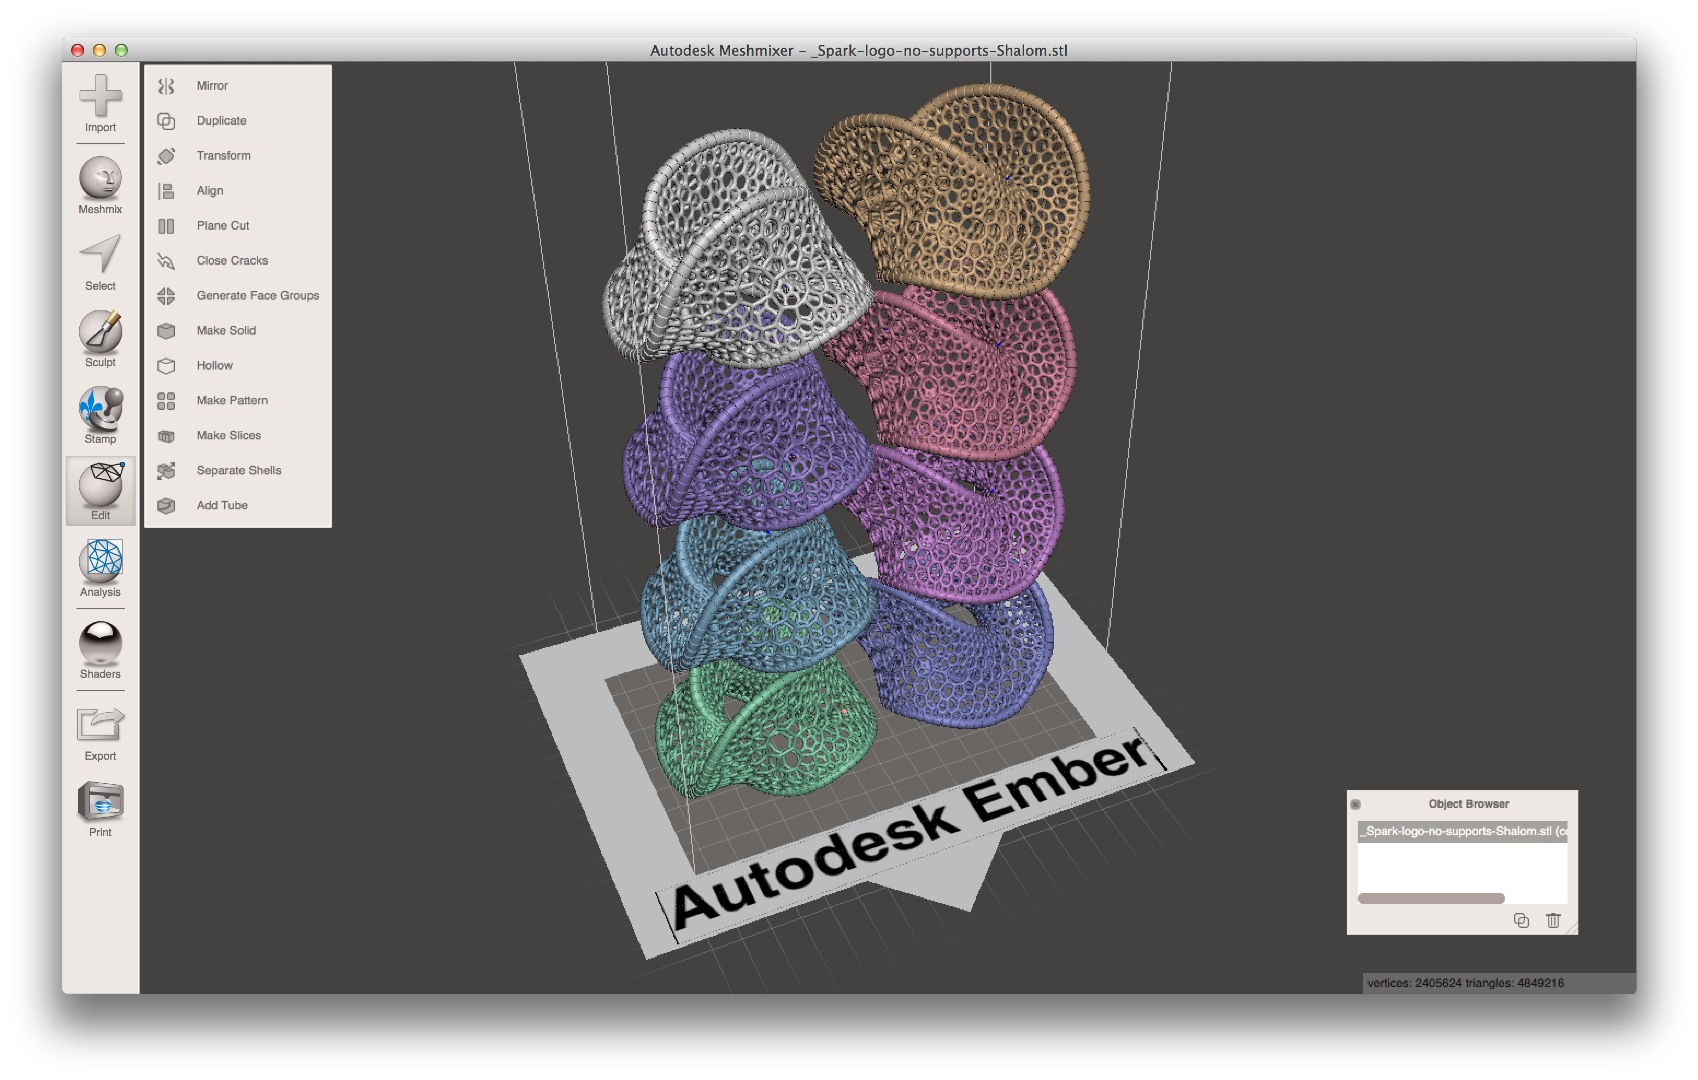The image size is (1698, 1080).
Task: Click the Make Slices icon
Action: (166, 436)
